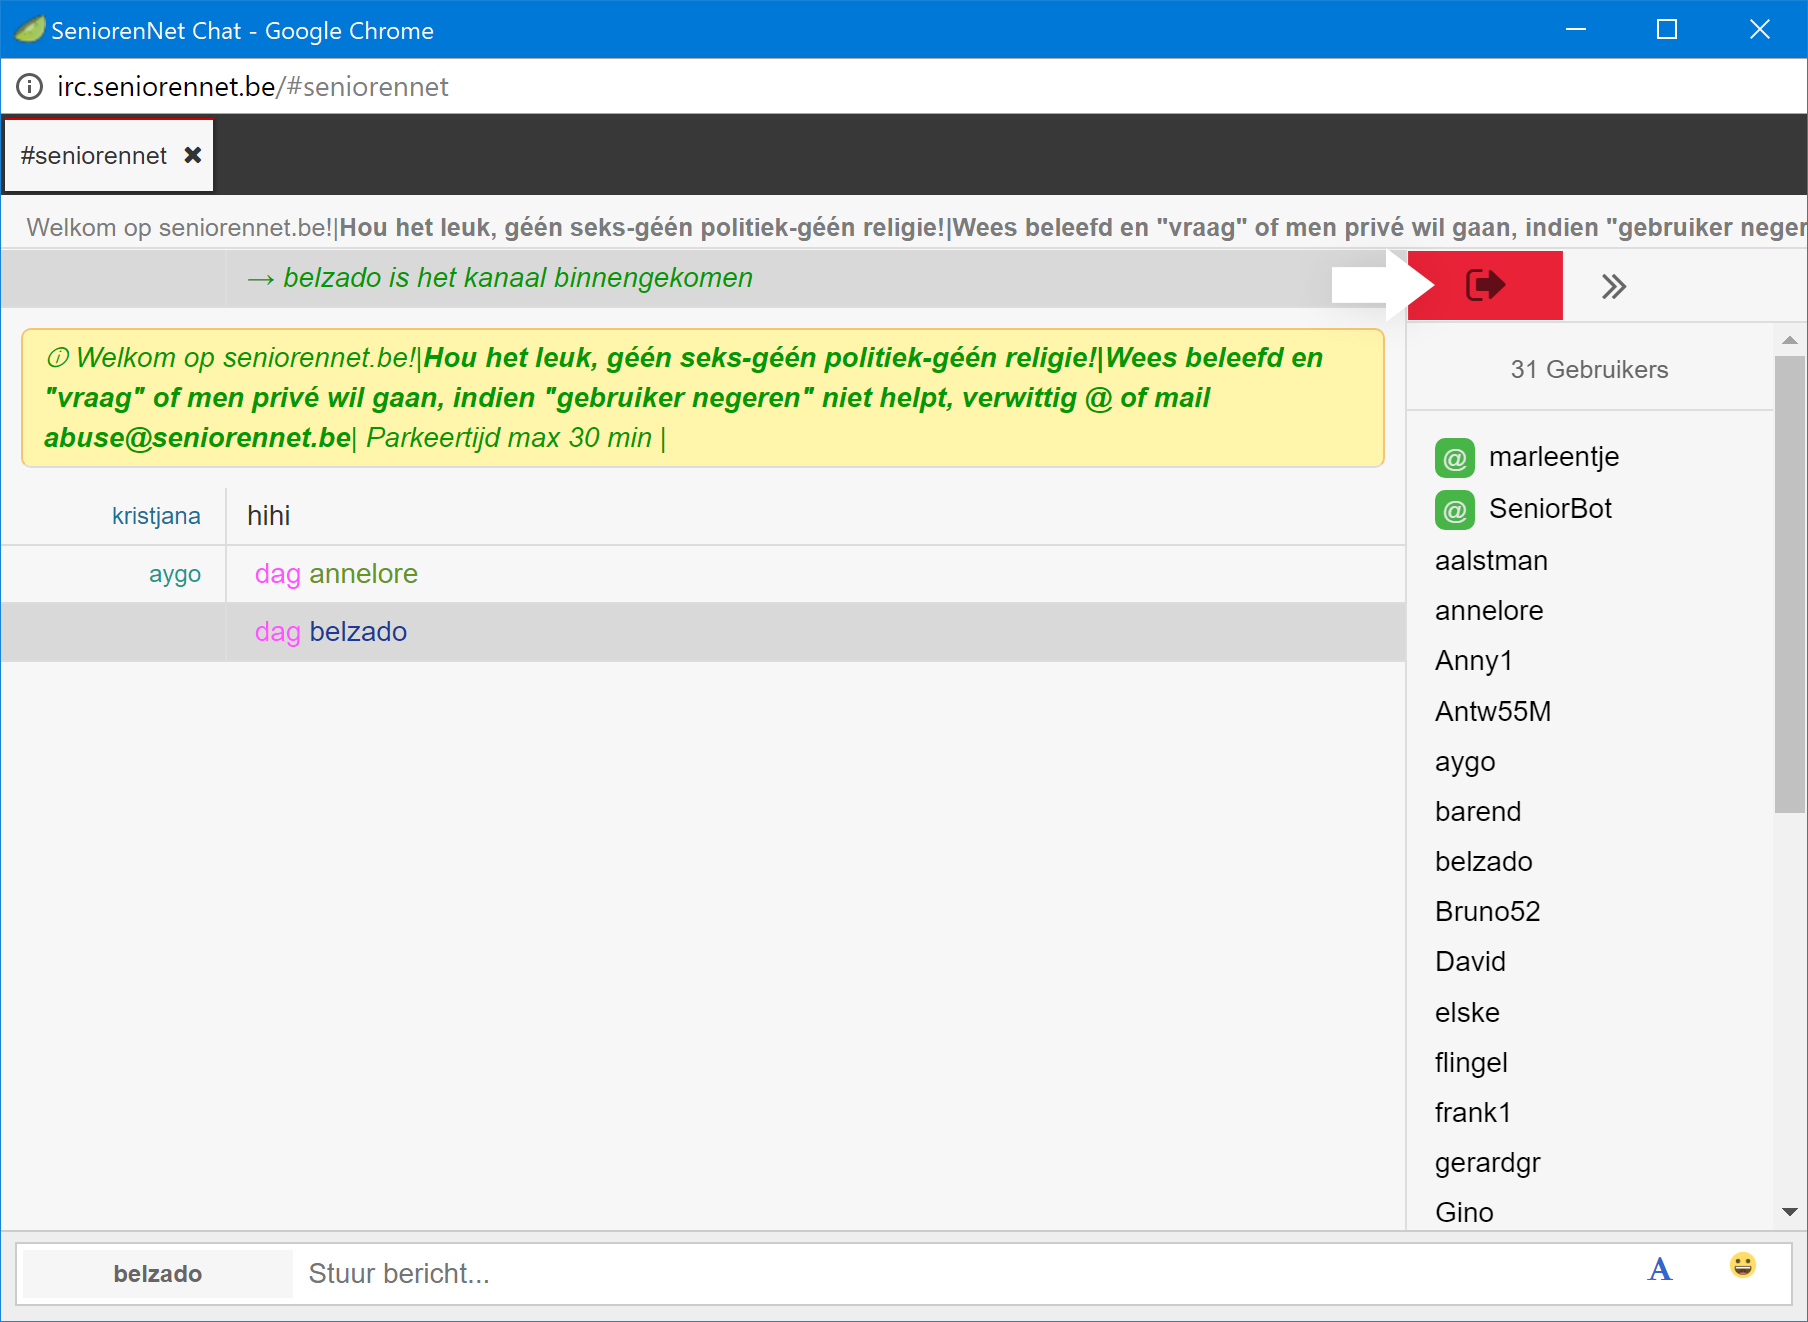Click the site info icon in address bar

point(30,87)
